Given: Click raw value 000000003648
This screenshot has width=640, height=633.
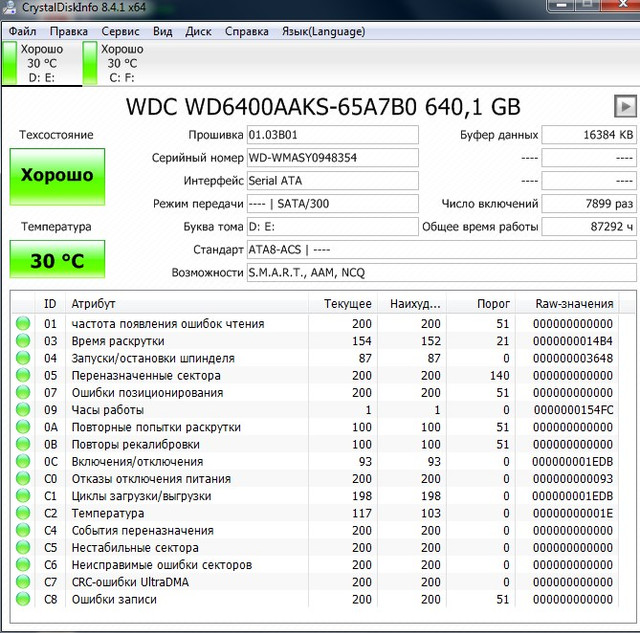Looking at the screenshot, I should (573, 358).
